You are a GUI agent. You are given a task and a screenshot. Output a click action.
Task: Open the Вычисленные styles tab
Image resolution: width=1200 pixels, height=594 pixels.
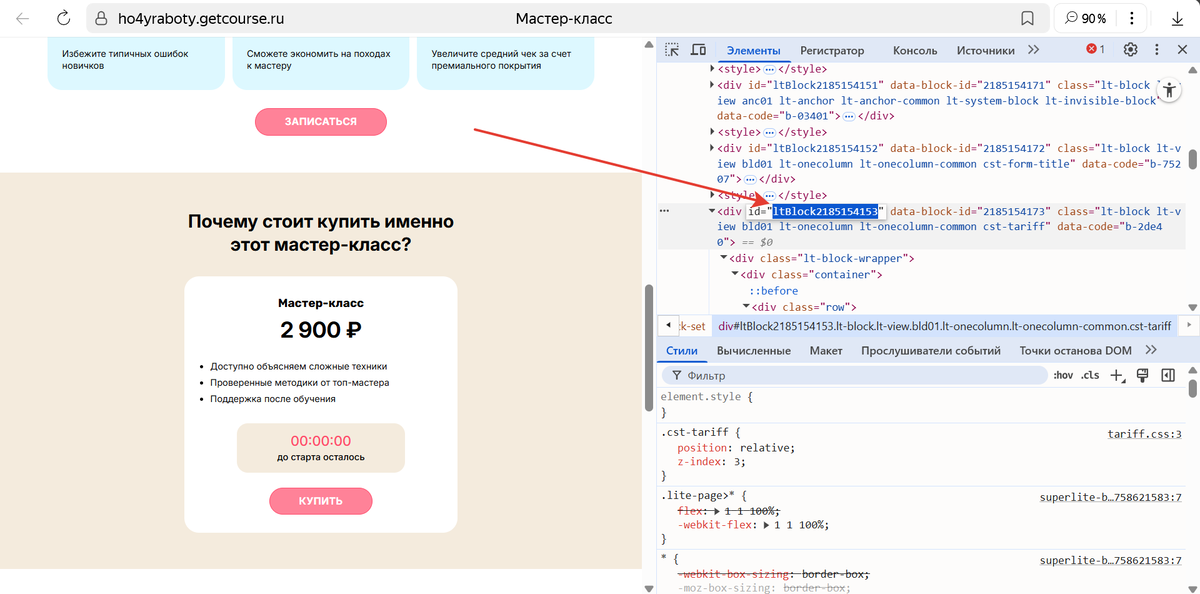pyautogui.click(x=753, y=350)
